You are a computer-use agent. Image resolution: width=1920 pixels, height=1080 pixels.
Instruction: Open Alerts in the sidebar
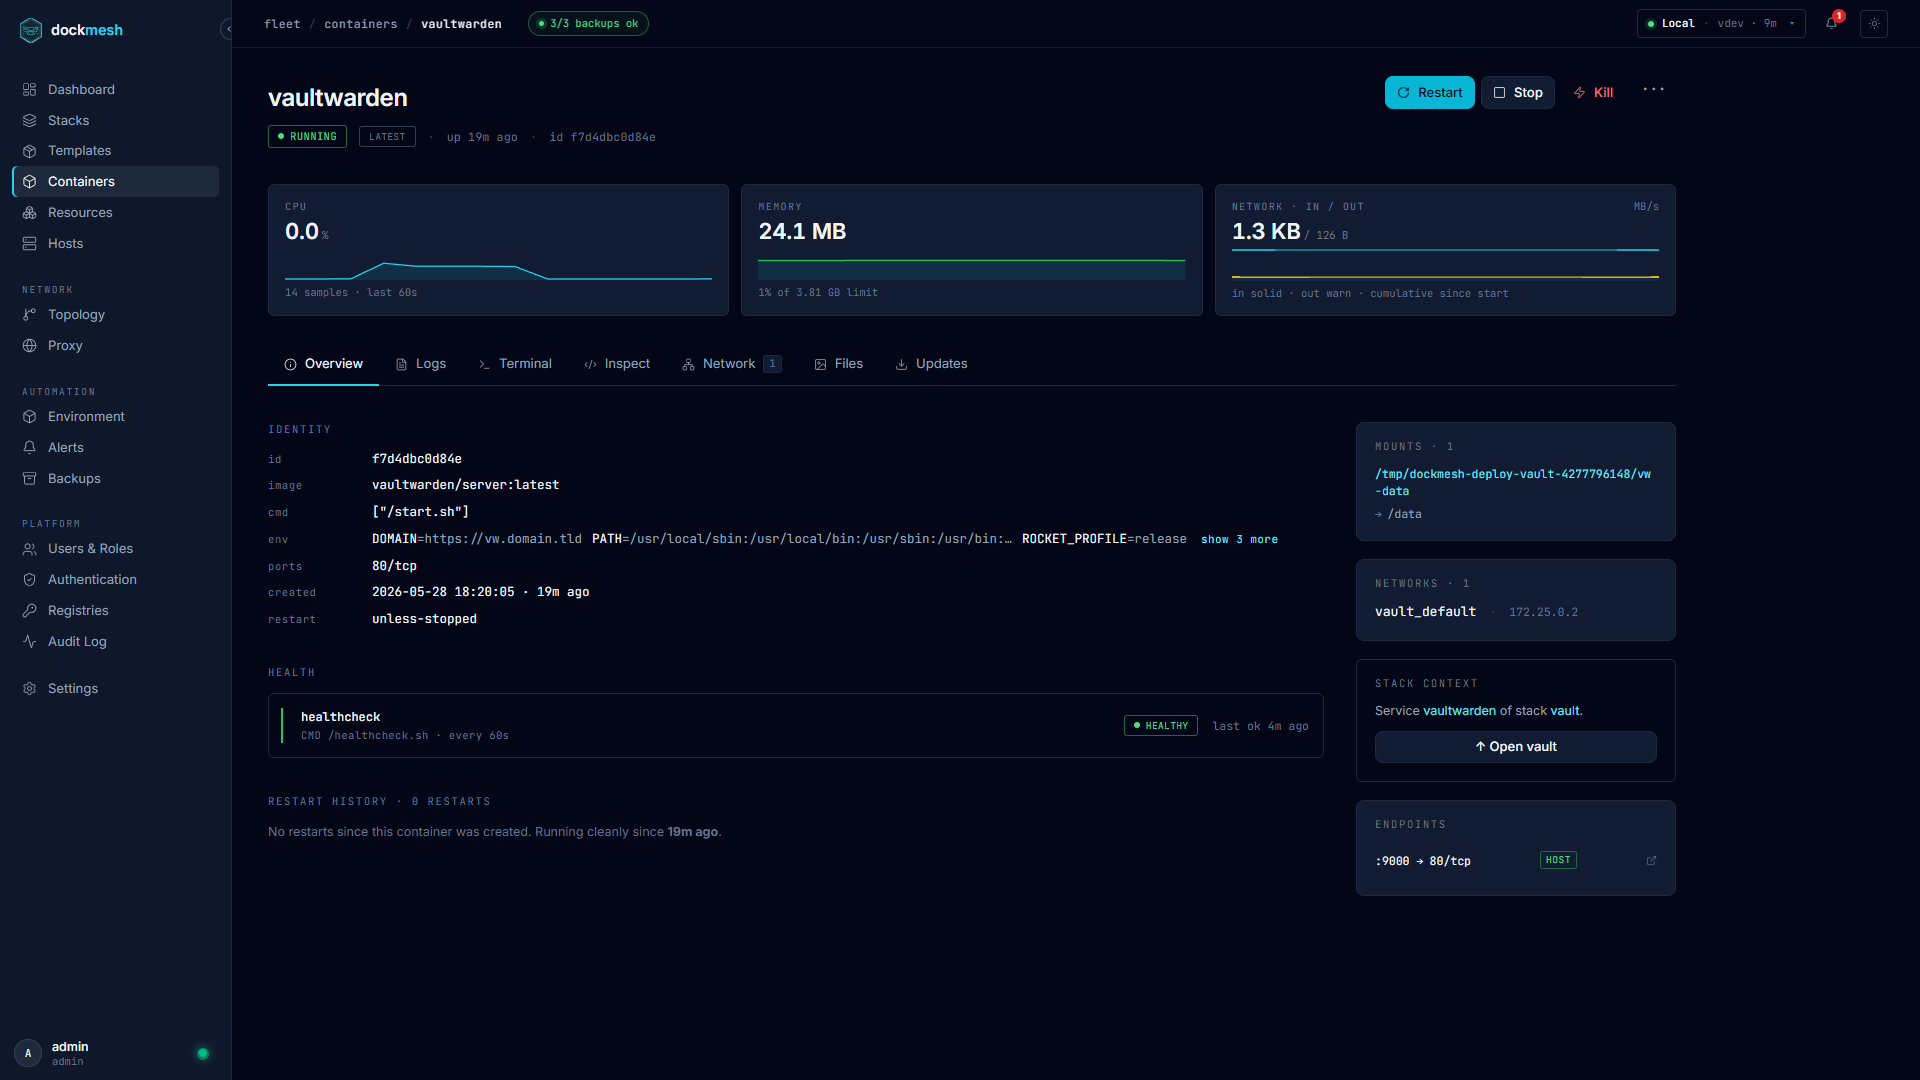click(x=115, y=448)
